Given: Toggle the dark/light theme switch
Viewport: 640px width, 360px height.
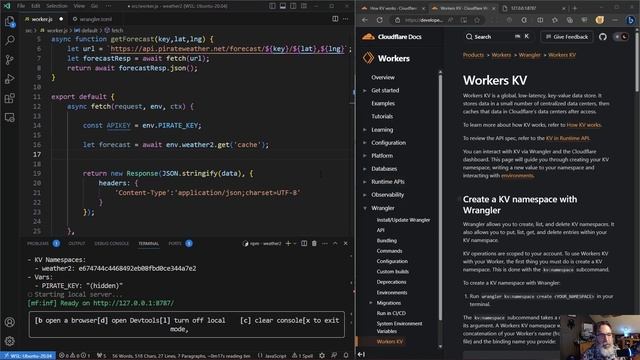Looking at the screenshot, I should click(621, 37).
